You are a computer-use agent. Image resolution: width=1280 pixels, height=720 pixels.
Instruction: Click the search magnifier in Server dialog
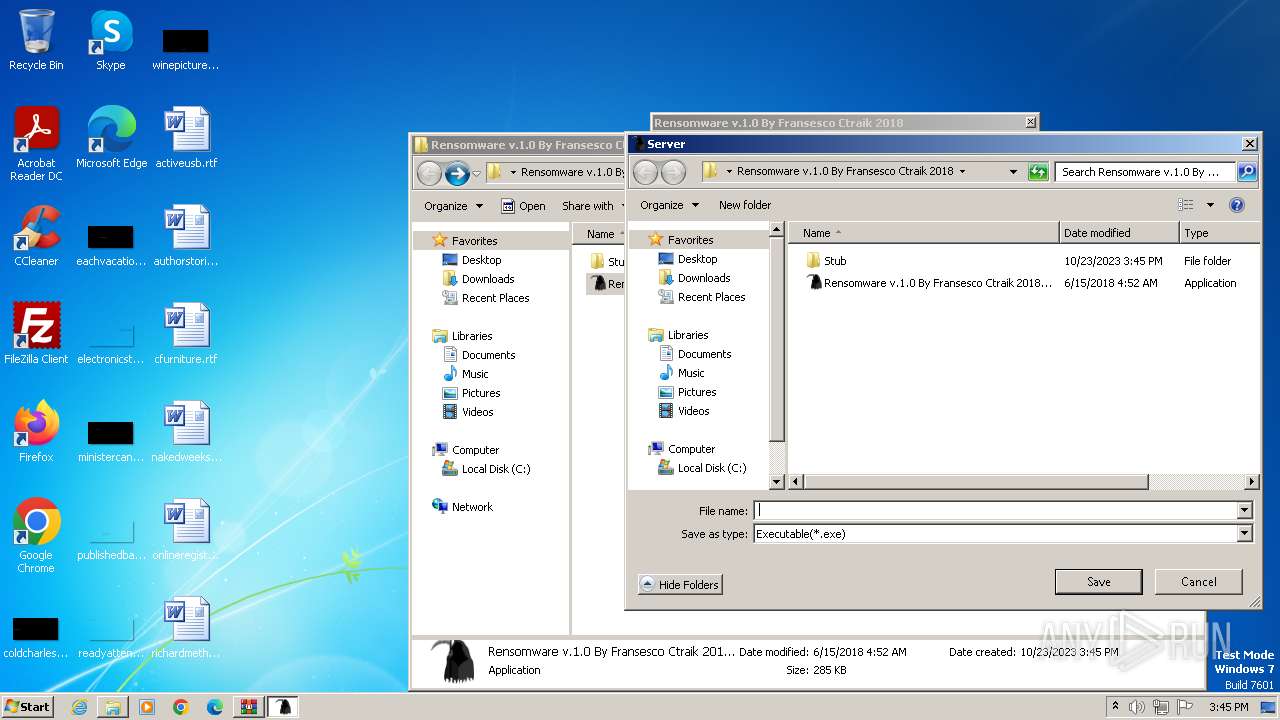(x=1247, y=172)
